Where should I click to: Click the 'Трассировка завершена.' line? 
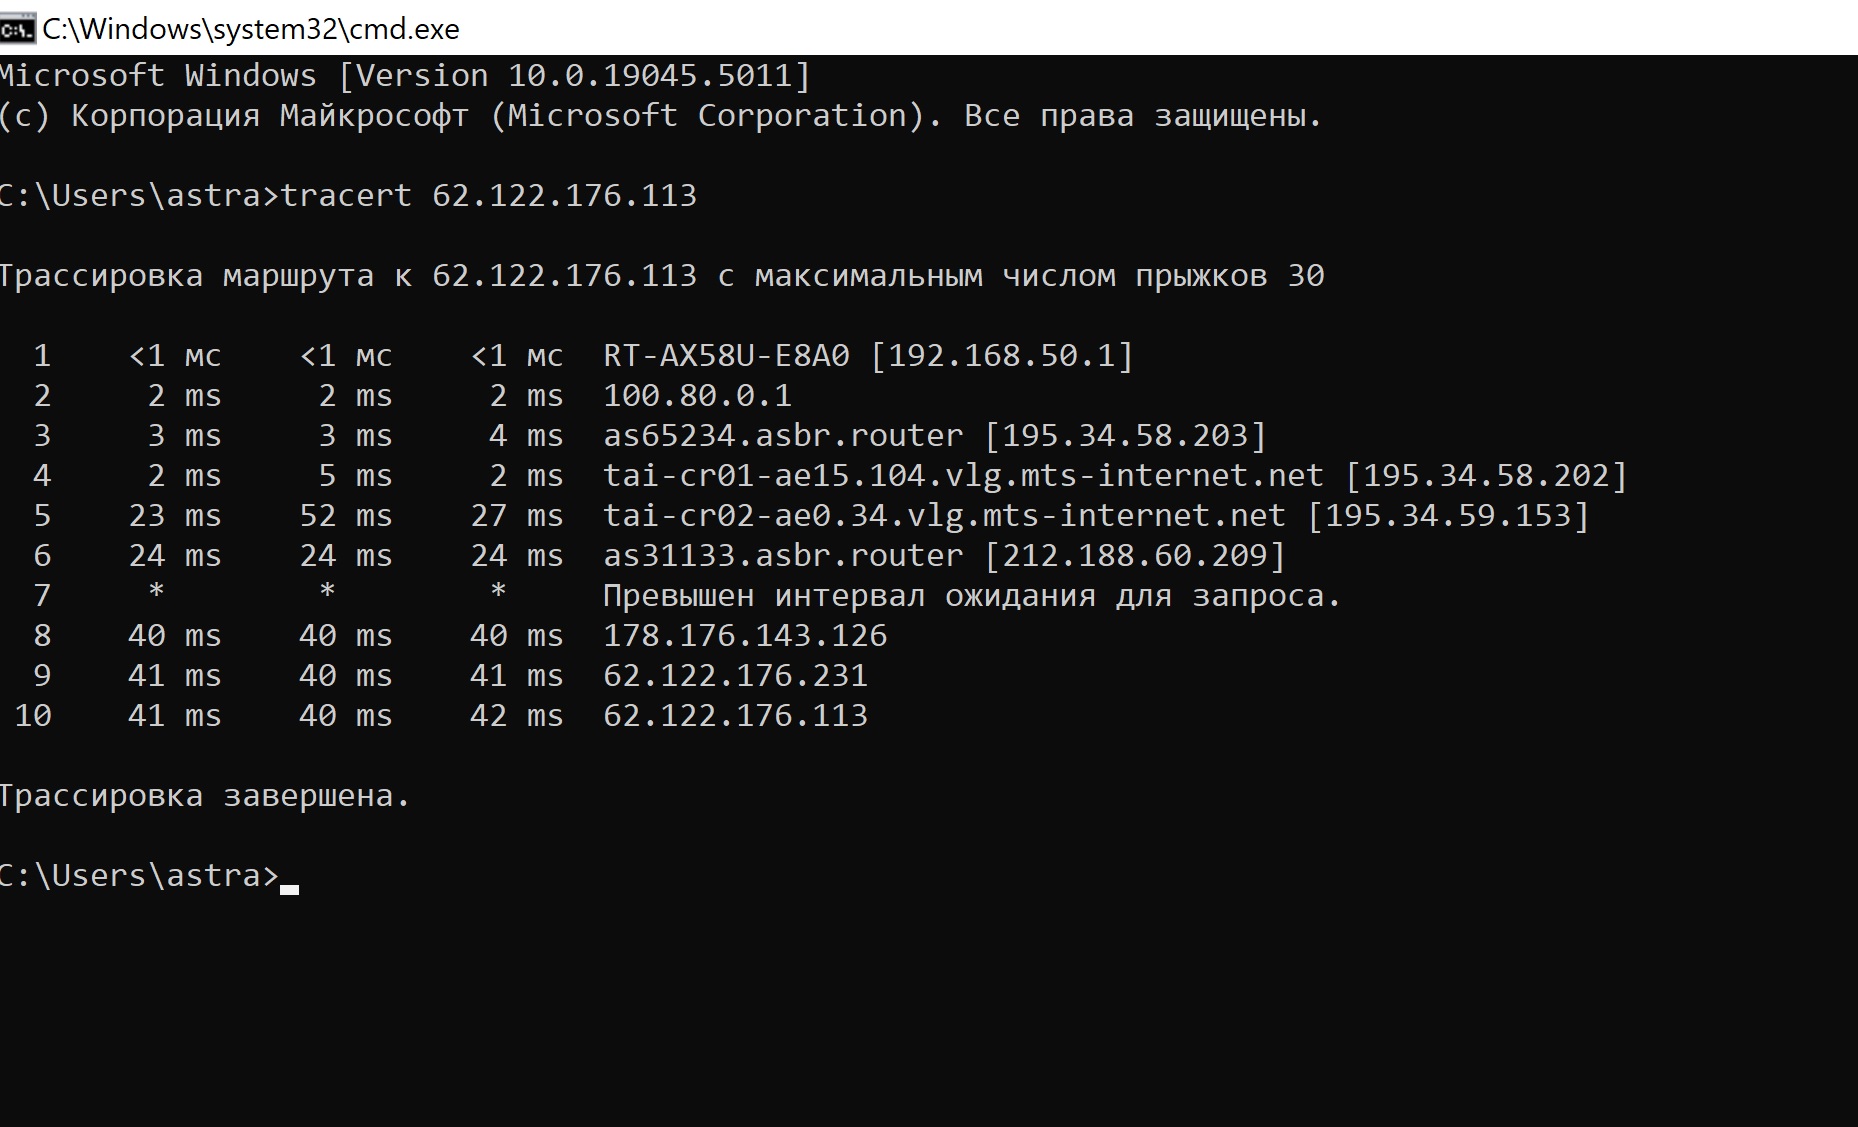pyautogui.click(x=204, y=796)
